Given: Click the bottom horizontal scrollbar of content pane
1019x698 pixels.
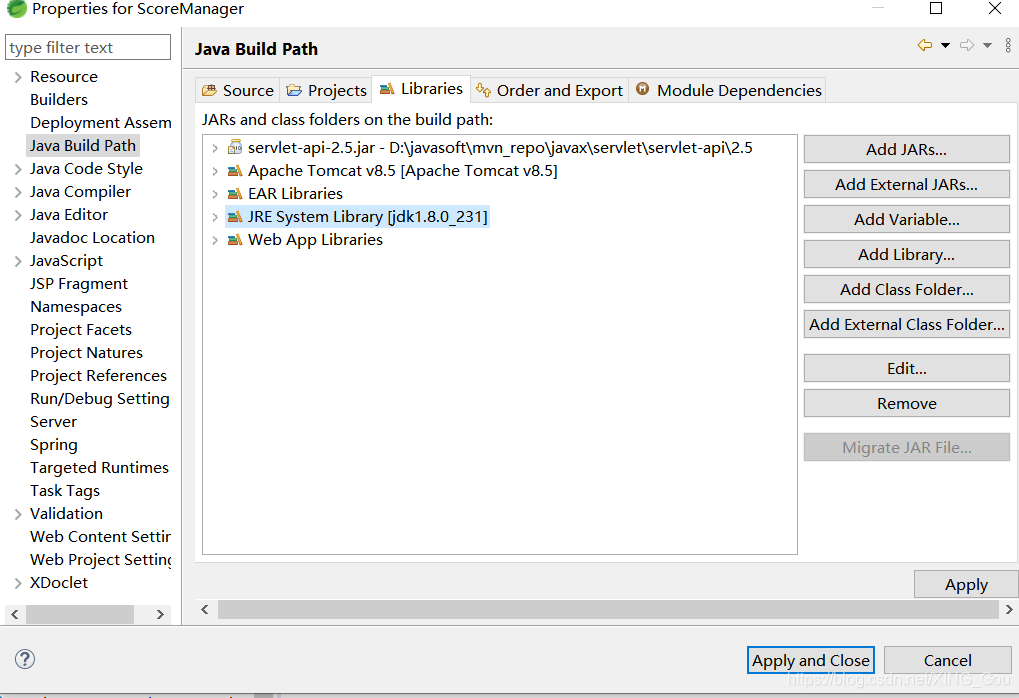Looking at the screenshot, I should [608, 610].
